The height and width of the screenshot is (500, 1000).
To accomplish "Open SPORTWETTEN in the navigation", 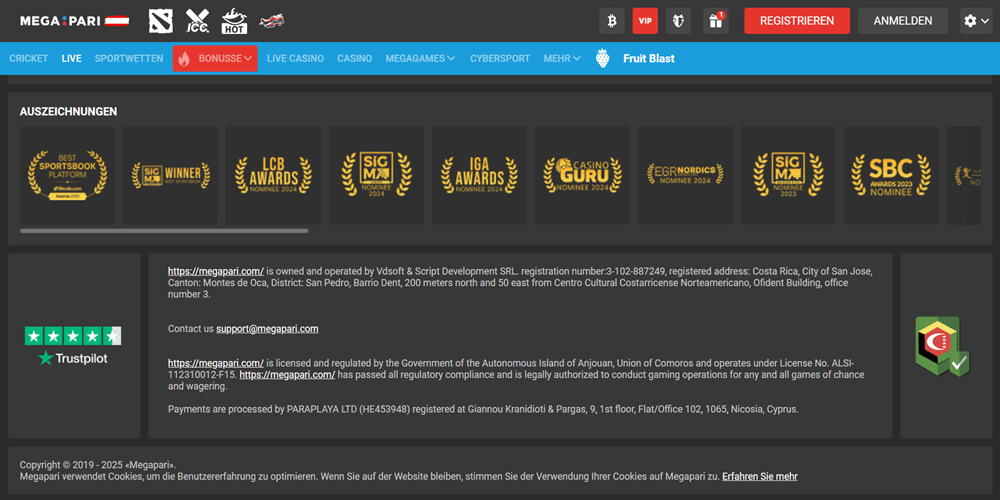I will pos(129,59).
